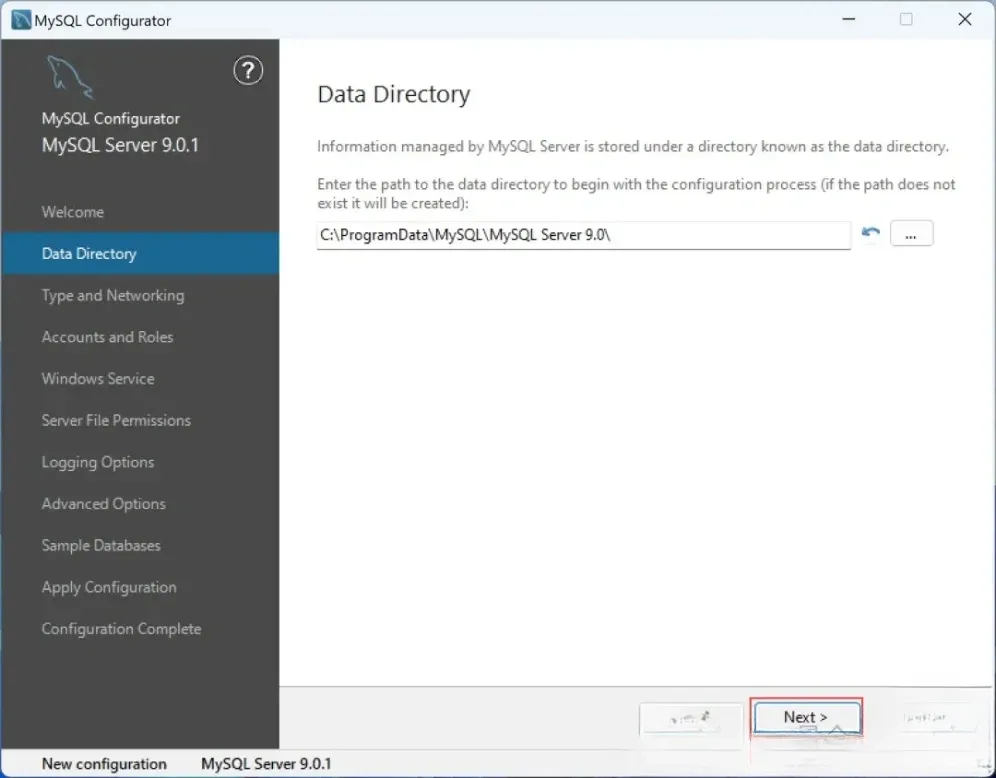Open the help question mark icon

pos(248,70)
